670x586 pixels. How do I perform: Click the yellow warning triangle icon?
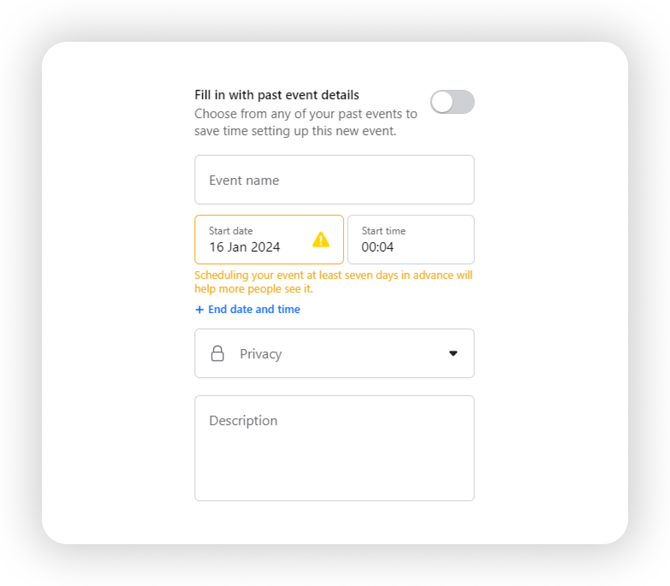tap(320, 240)
